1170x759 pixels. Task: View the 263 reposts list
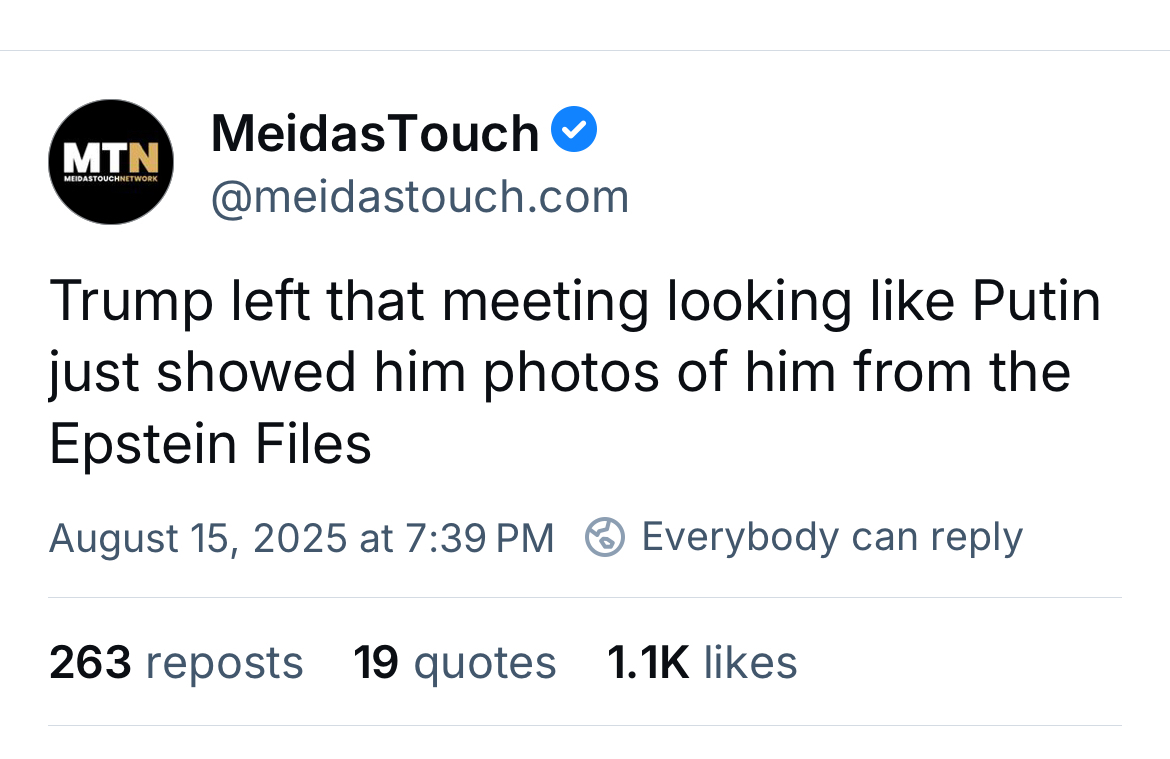click(x=176, y=662)
